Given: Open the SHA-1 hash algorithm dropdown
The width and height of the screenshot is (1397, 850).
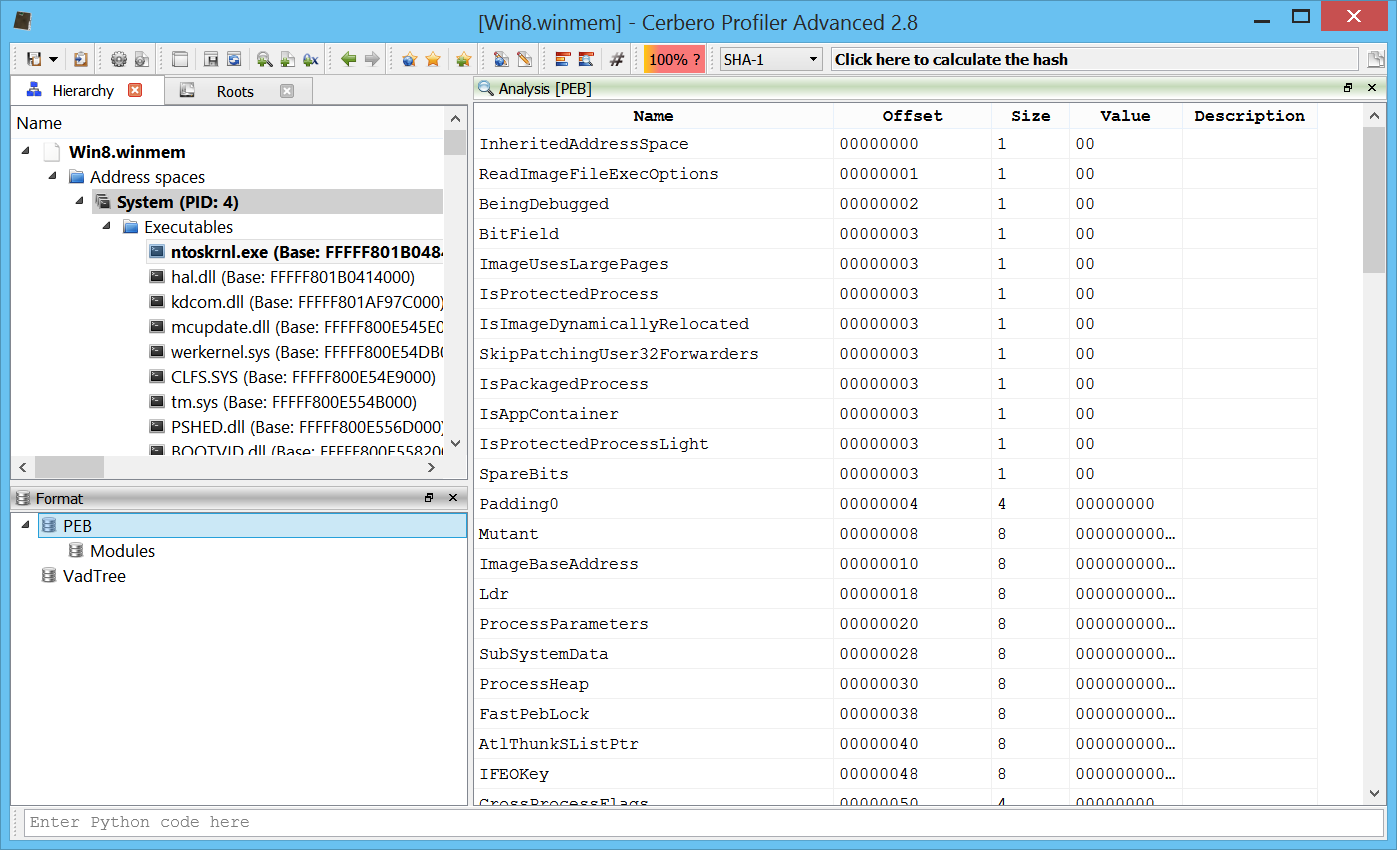Looking at the screenshot, I should tap(771, 59).
